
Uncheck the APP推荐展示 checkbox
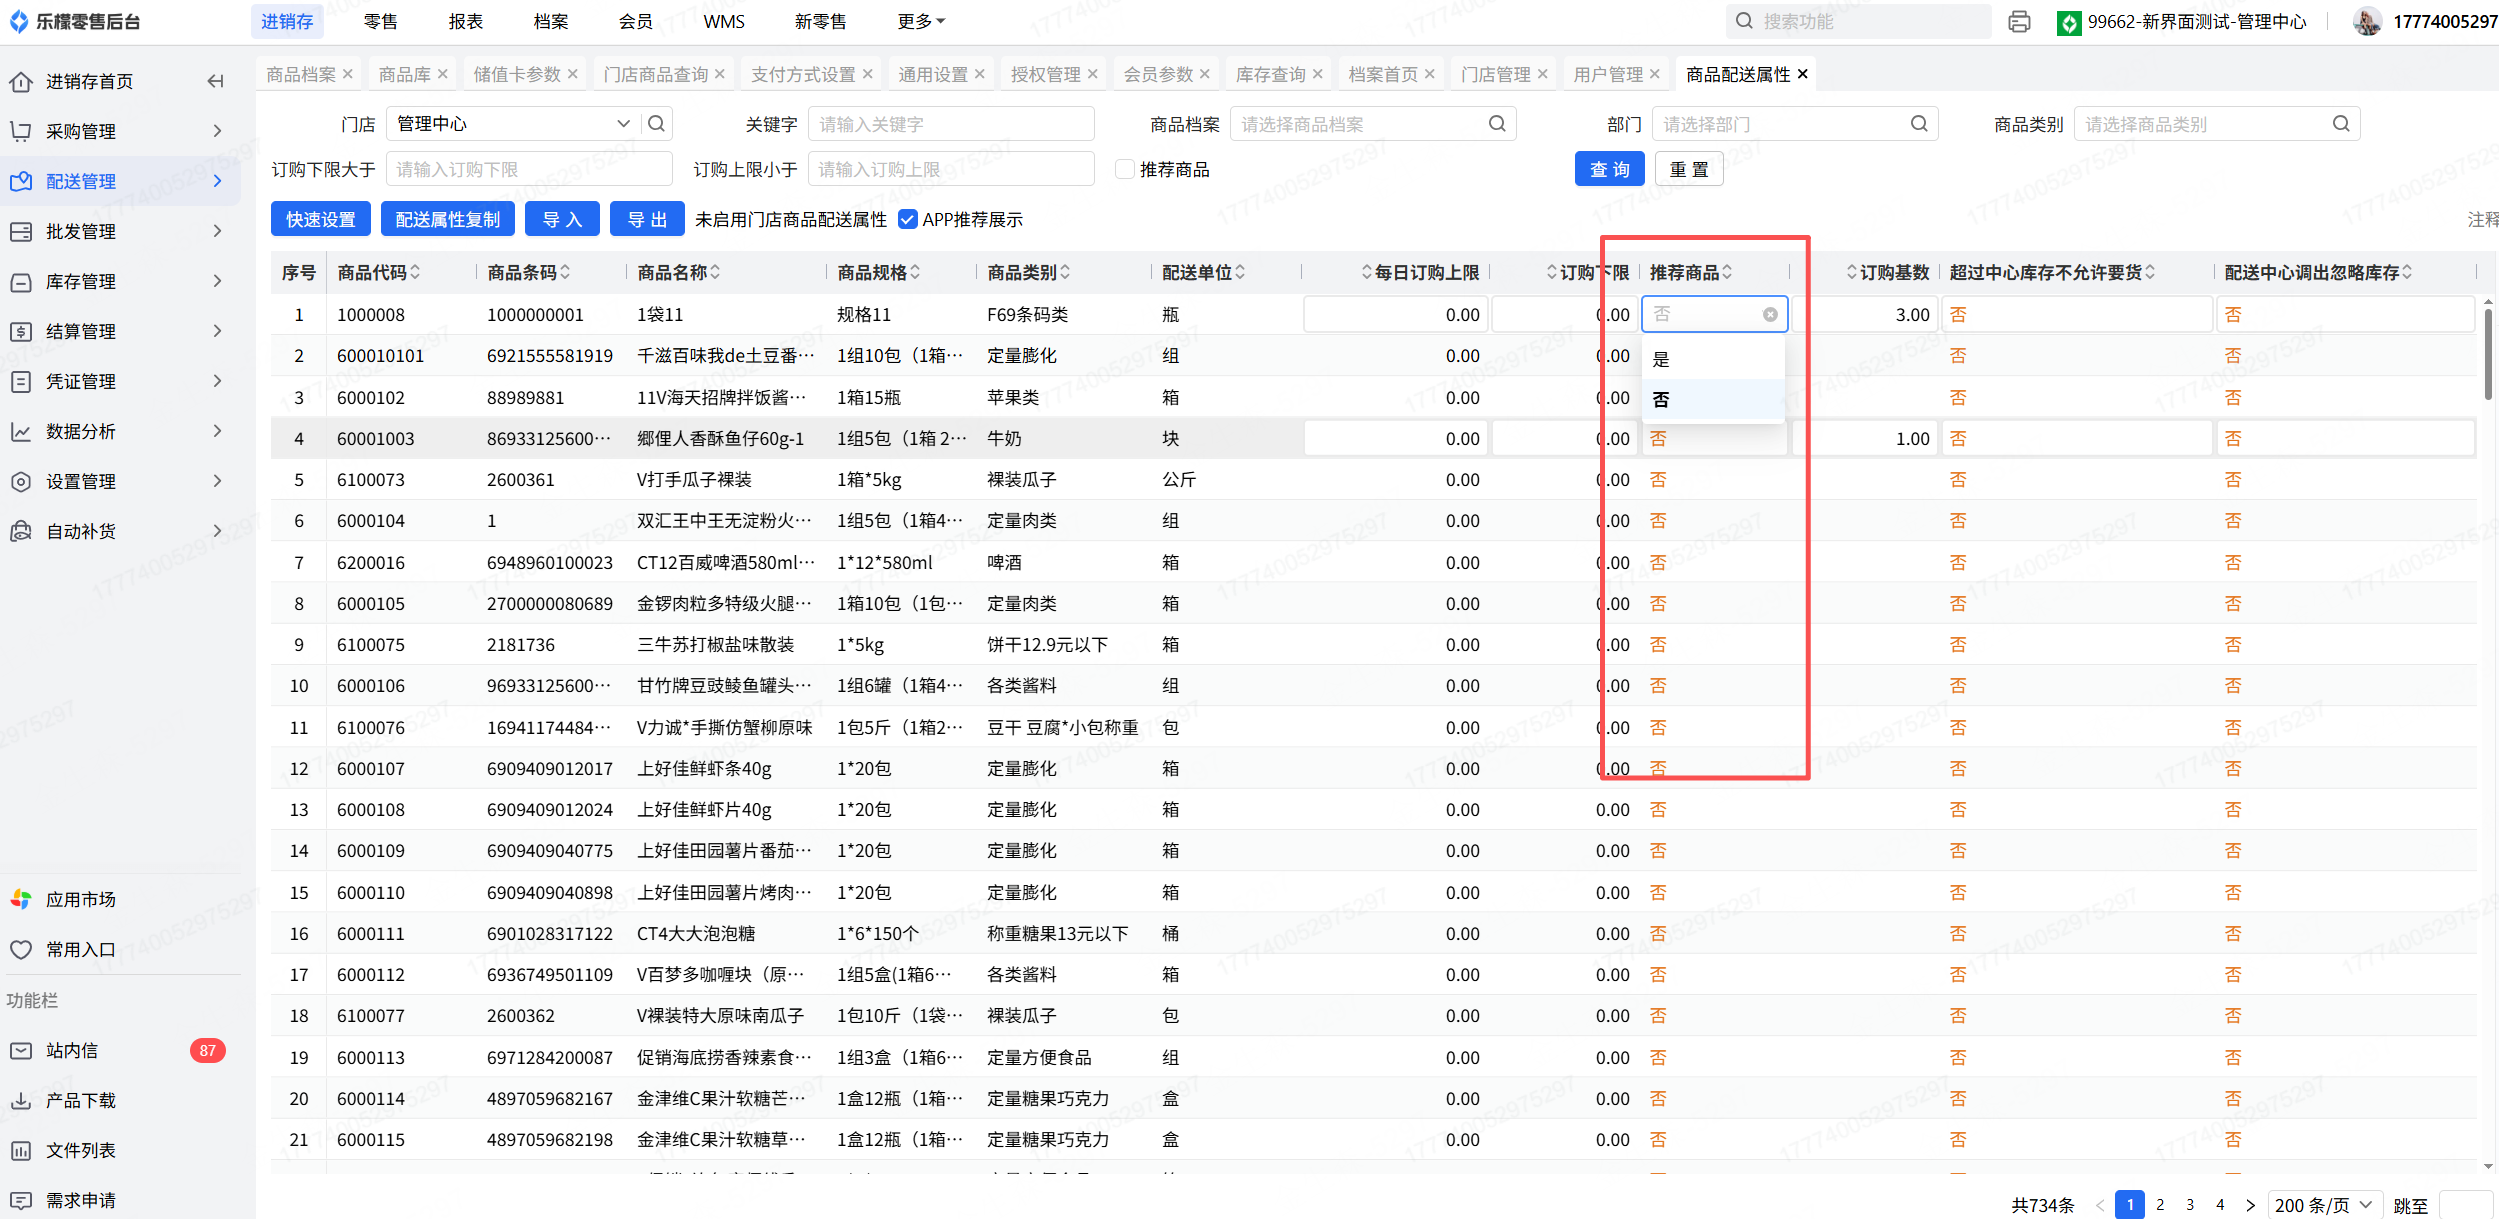tap(907, 219)
